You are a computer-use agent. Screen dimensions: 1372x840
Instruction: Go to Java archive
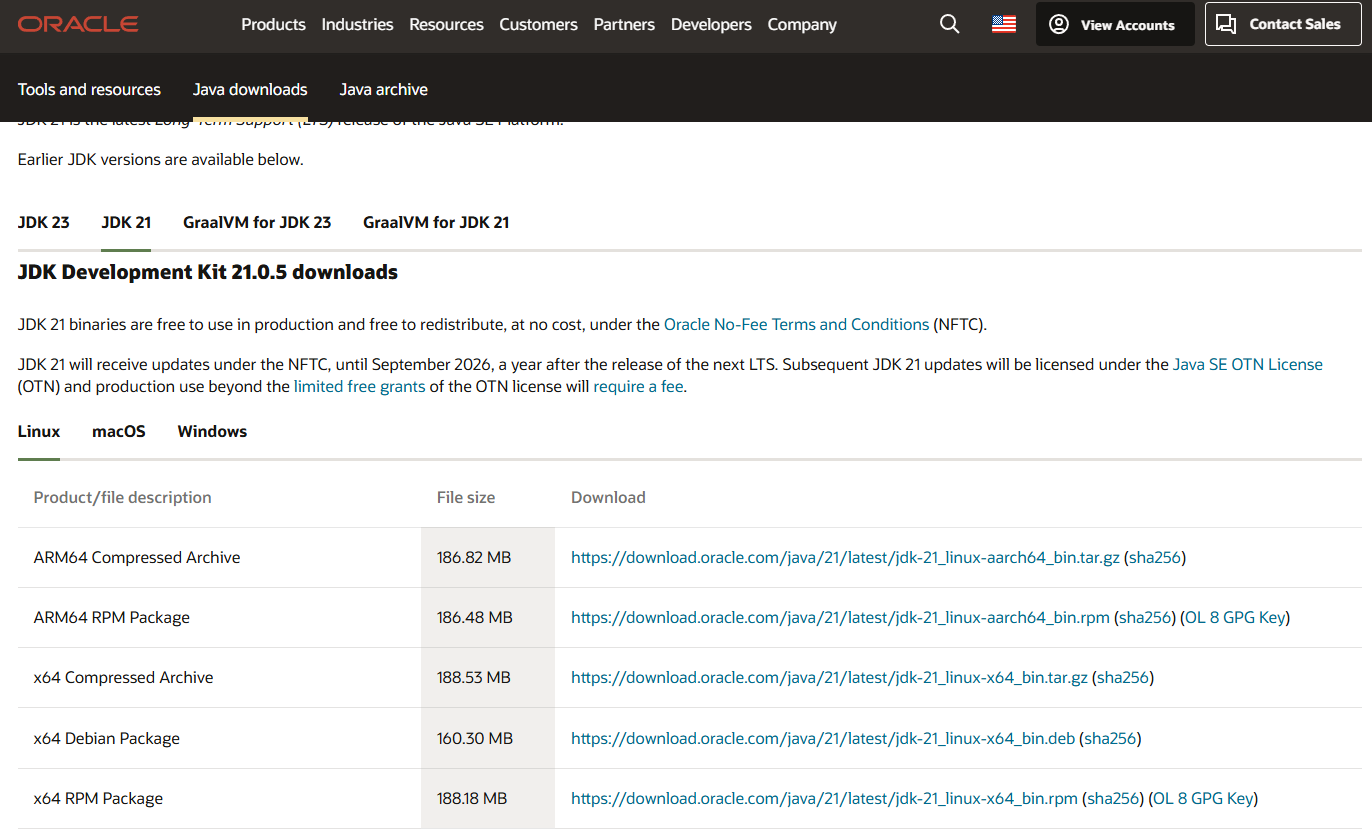pyautogui.click(x=383, y=89)
